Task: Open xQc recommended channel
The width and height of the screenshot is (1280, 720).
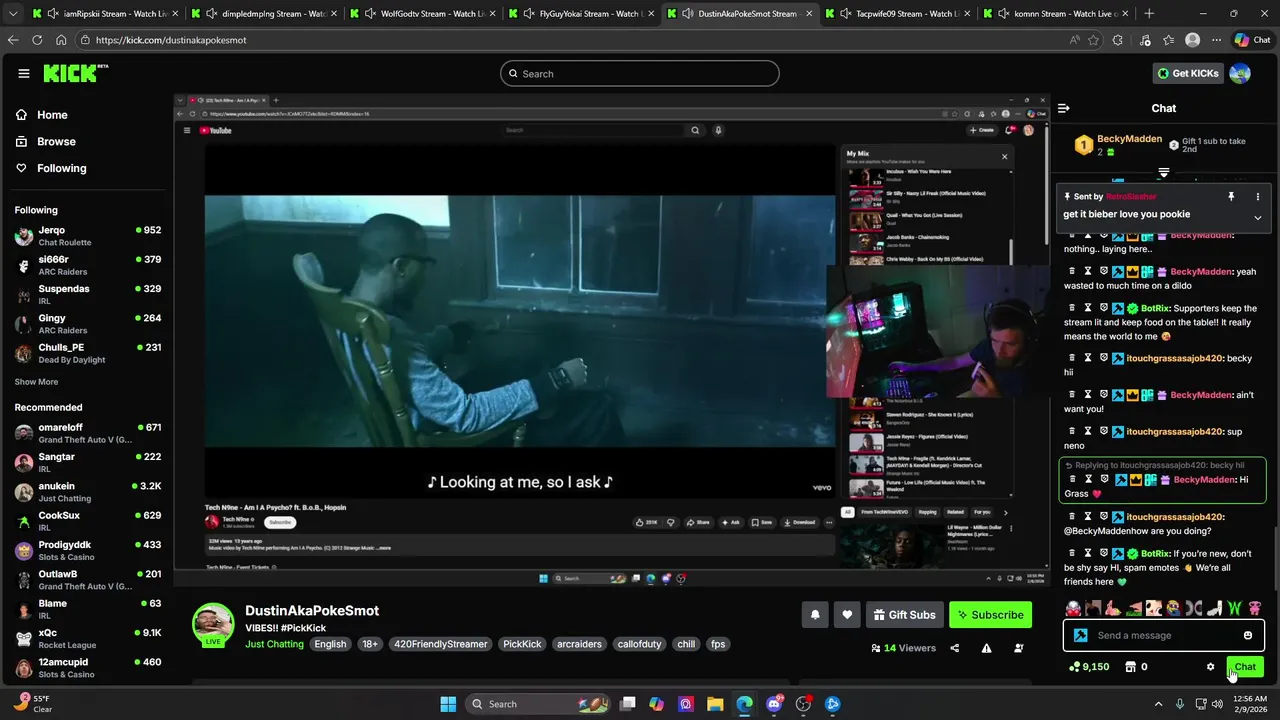Action: 88,638
